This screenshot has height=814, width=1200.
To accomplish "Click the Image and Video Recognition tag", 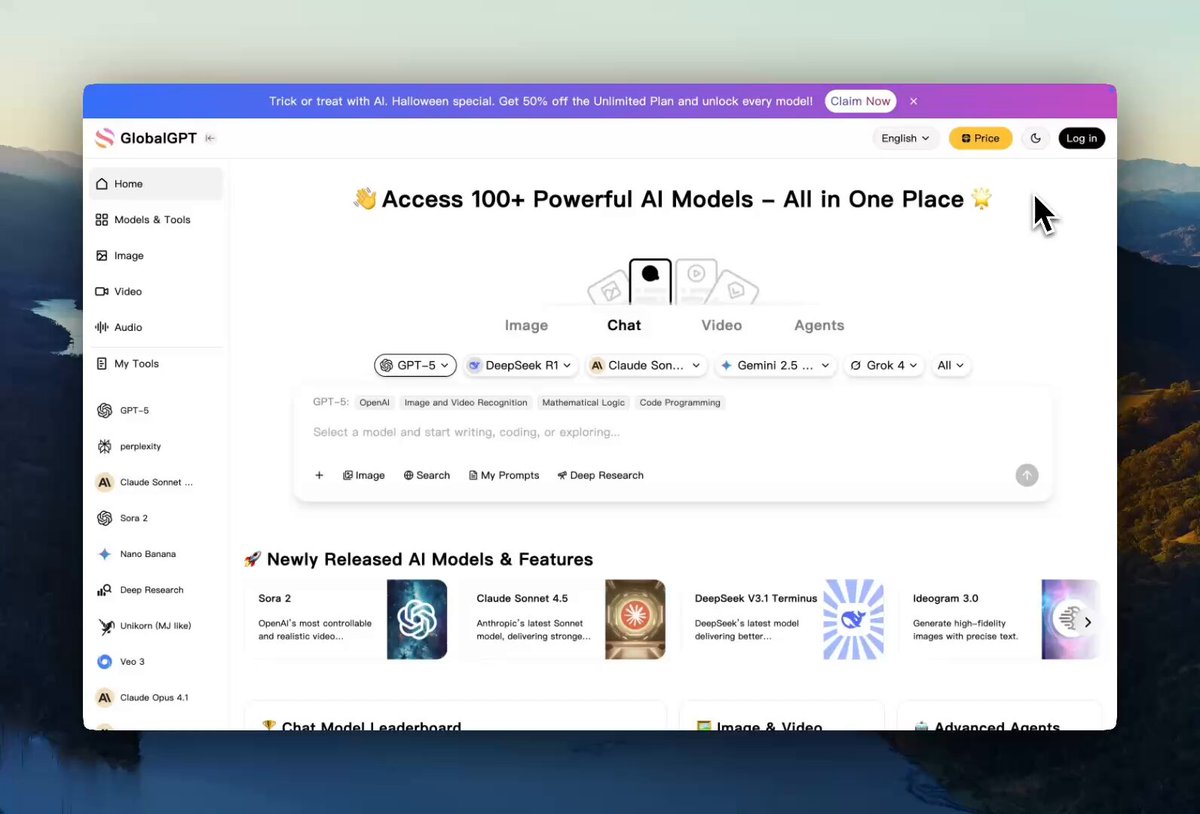I will click(465, 403).
